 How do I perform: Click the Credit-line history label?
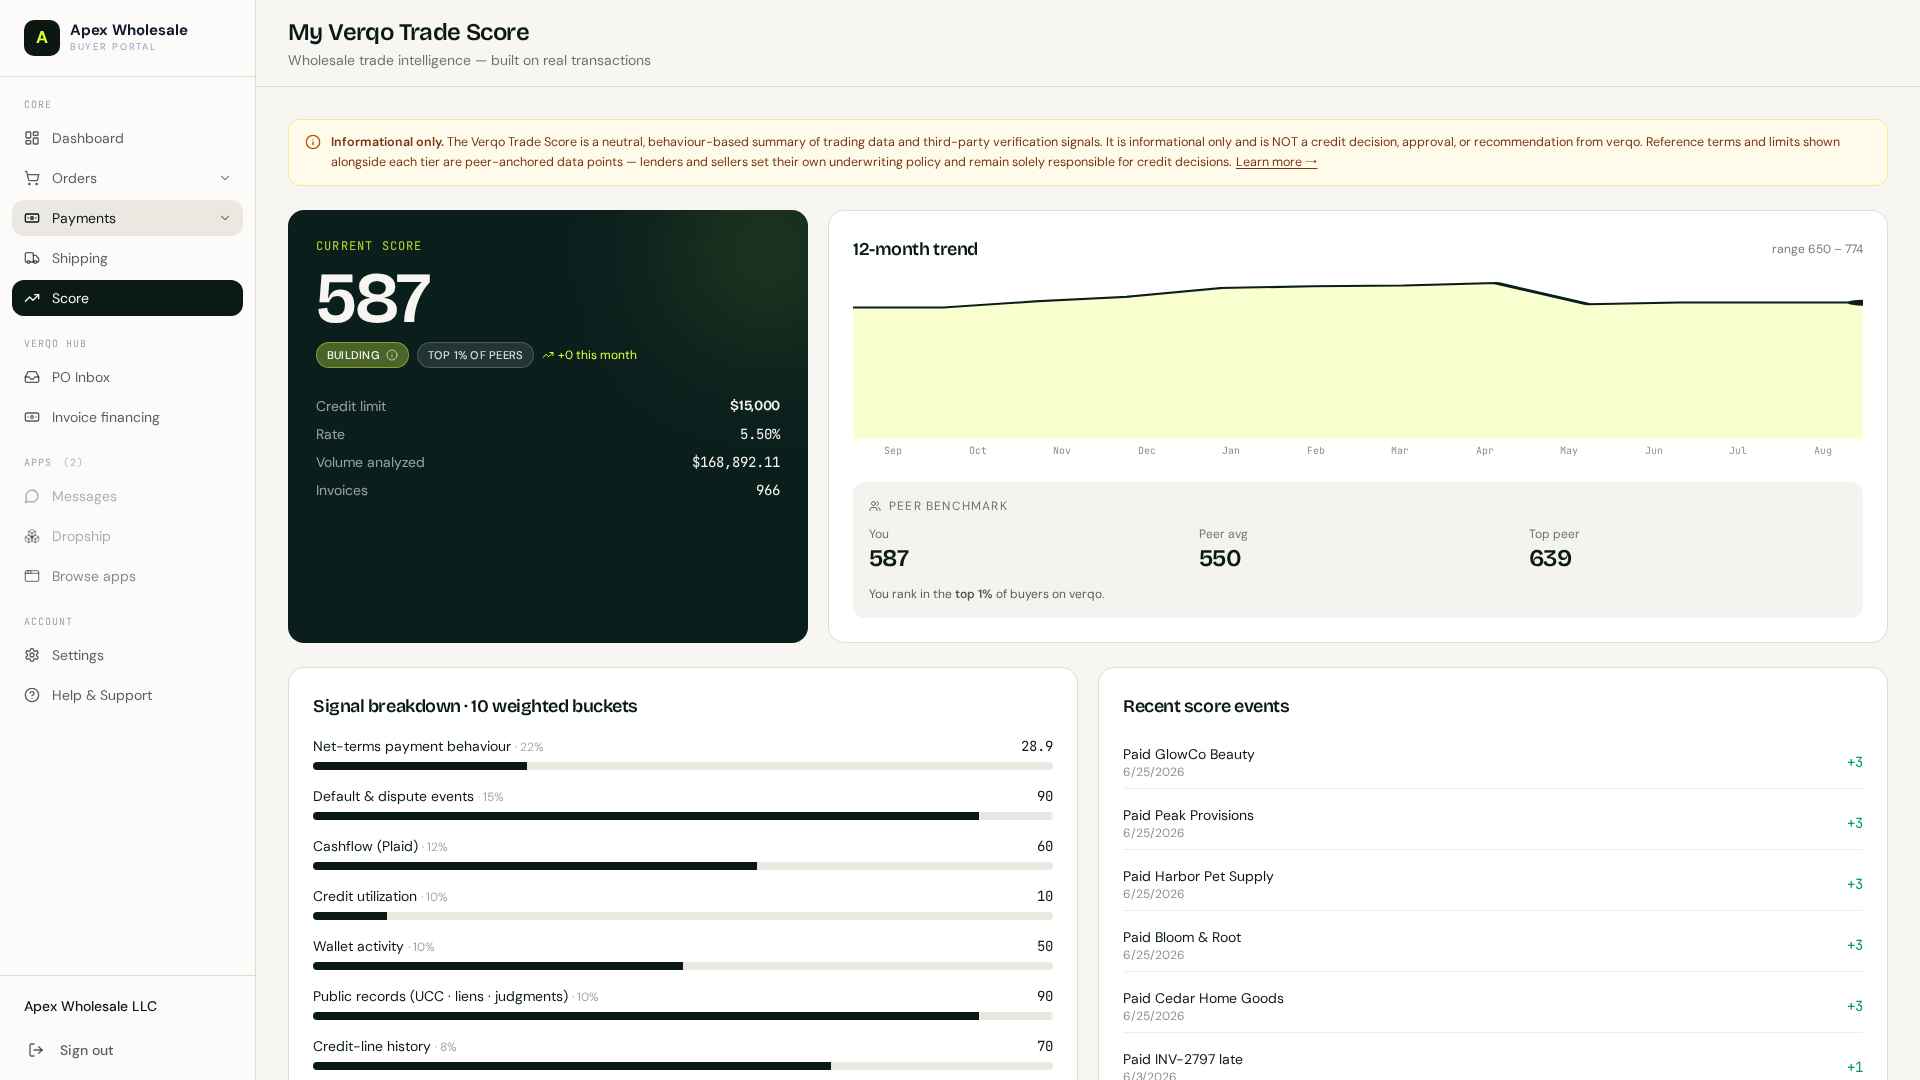(372, 1046)
